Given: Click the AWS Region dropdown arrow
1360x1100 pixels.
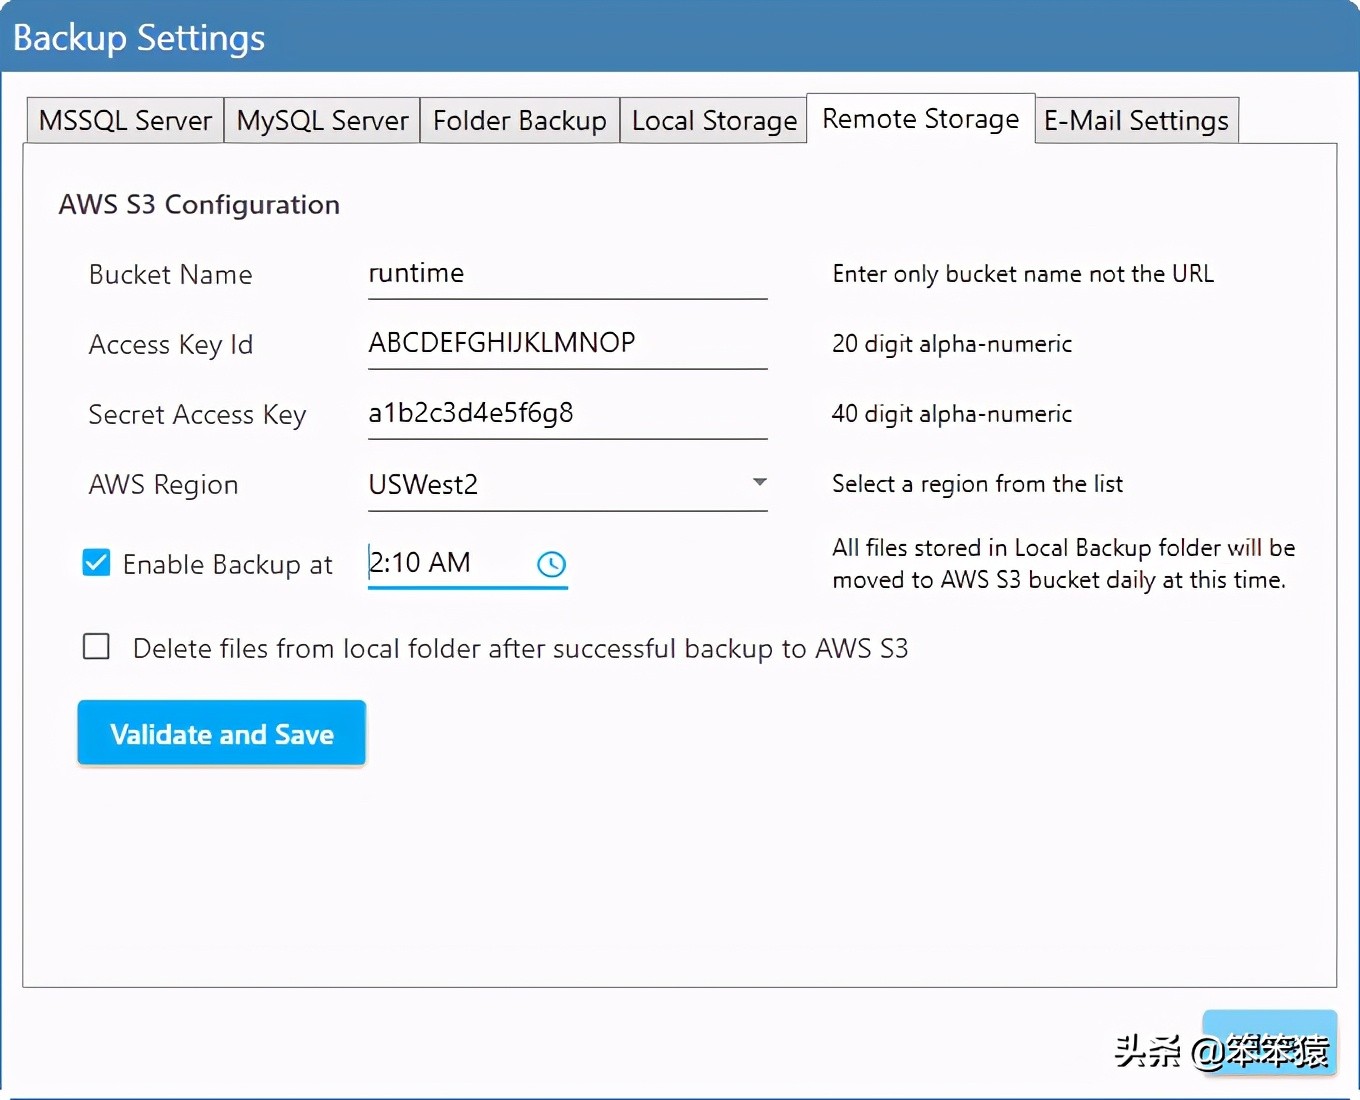Looking at the screenshot, I should [x=760, y=482].
